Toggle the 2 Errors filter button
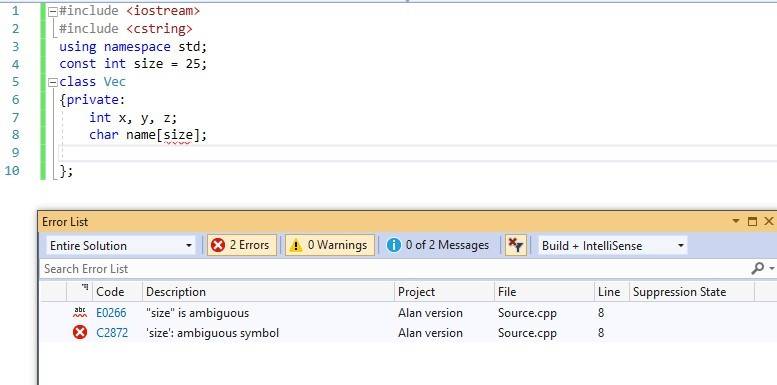The width and height of the screenshot is (777, 385). (x=242, y=245)
